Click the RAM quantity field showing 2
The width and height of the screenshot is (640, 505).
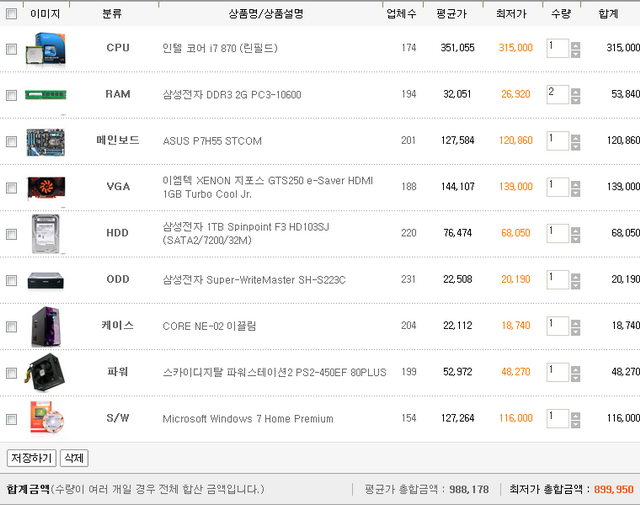[558, 94]
